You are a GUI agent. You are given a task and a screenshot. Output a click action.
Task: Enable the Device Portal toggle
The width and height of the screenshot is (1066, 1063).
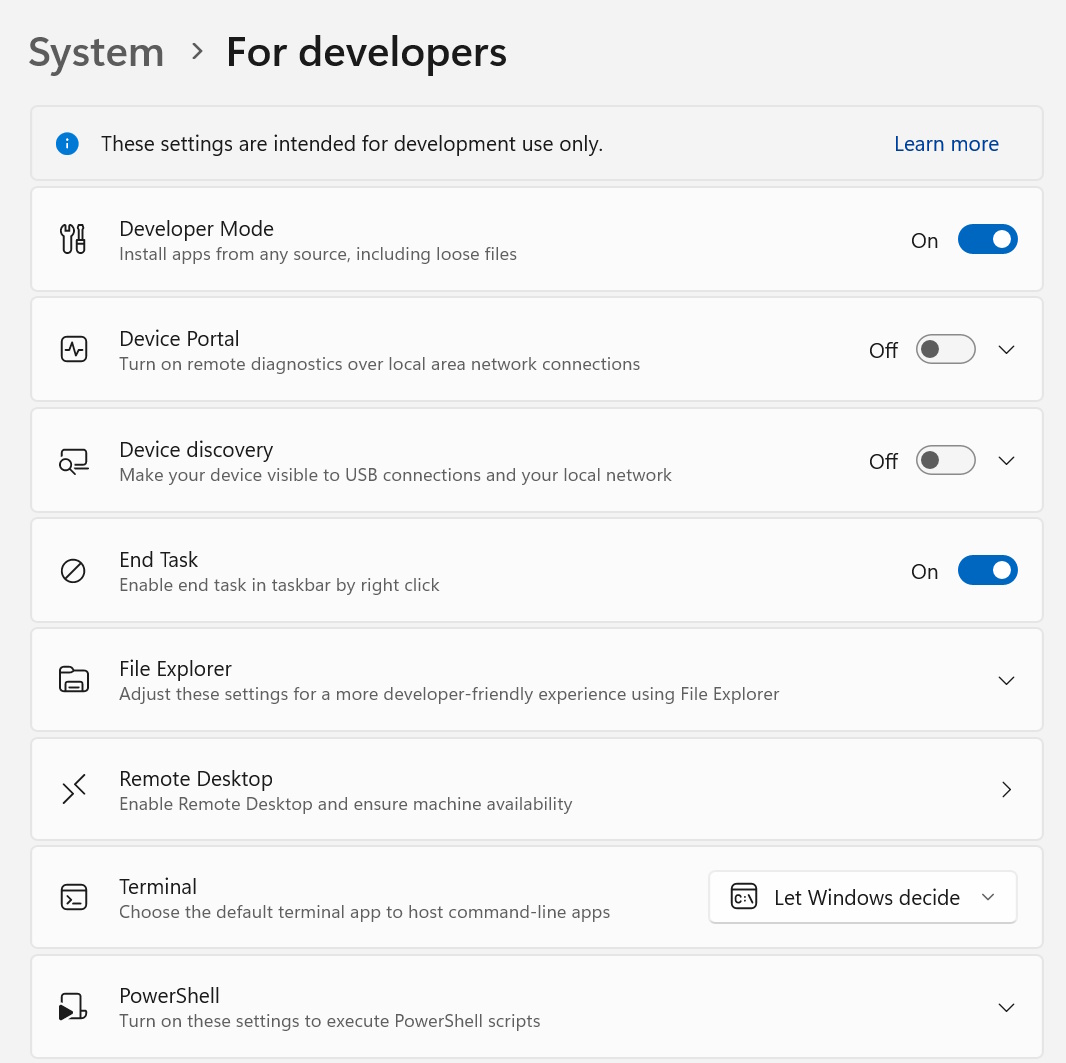(x=945, y=349)
